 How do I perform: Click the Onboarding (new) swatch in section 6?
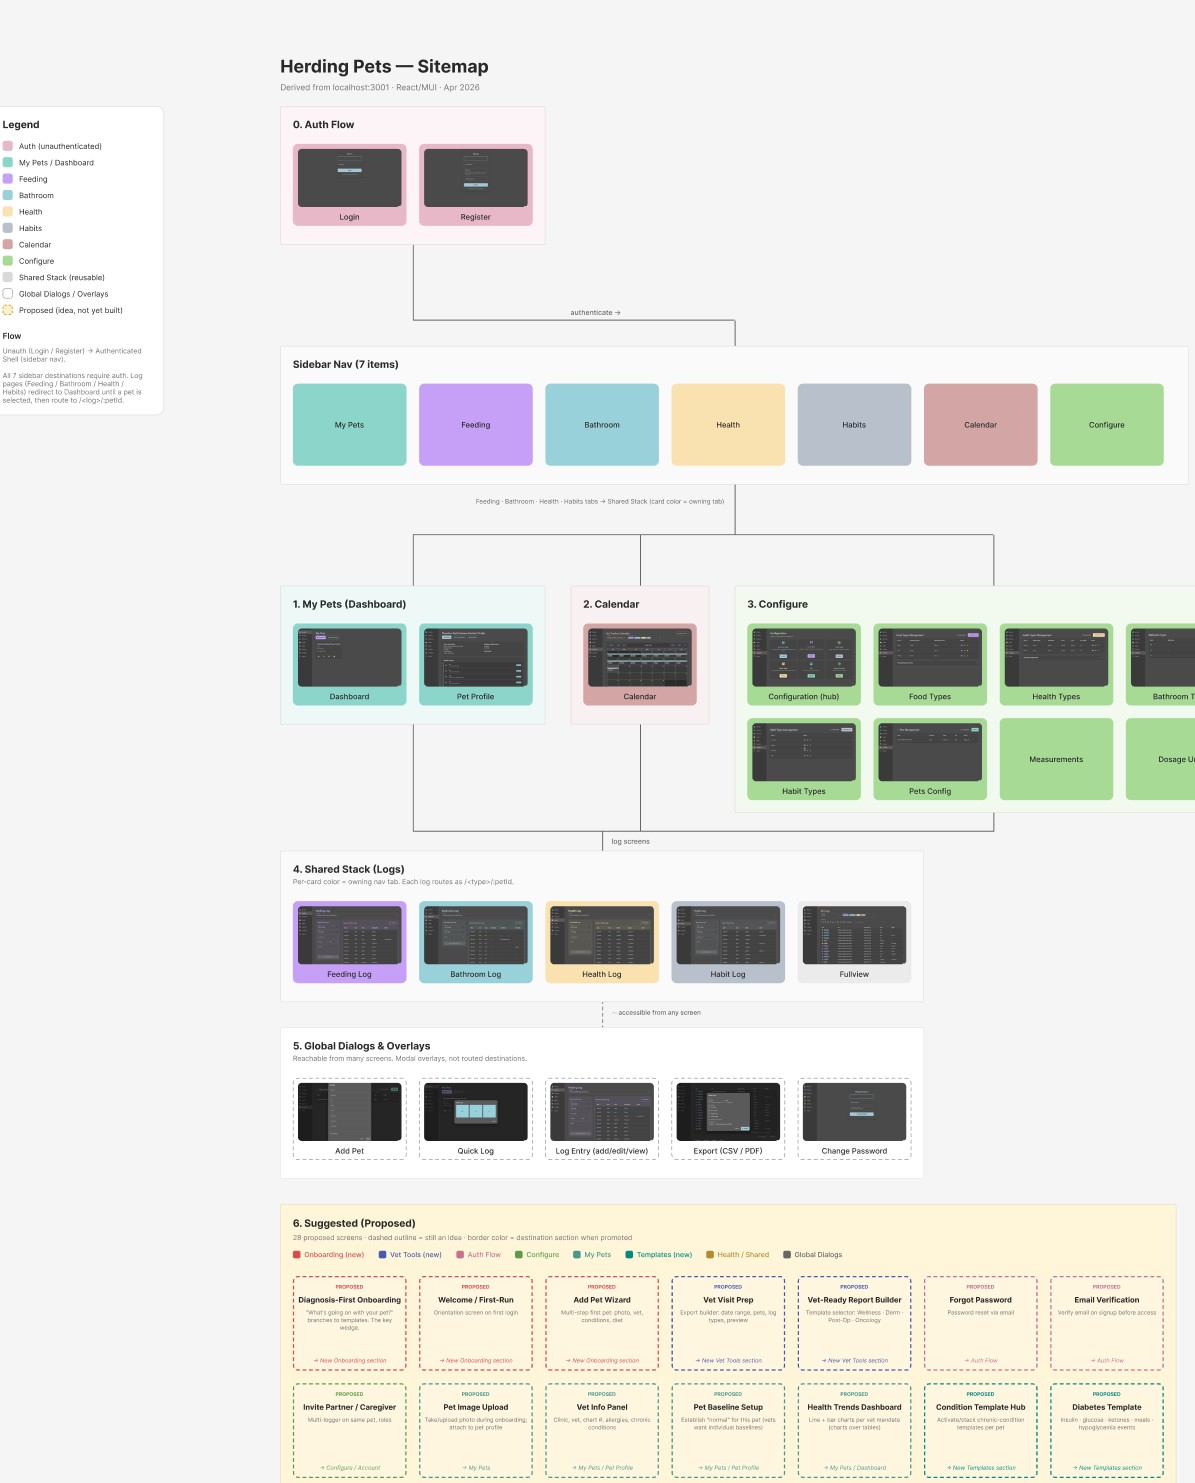pyautogui.click(x=297, y=1254)
